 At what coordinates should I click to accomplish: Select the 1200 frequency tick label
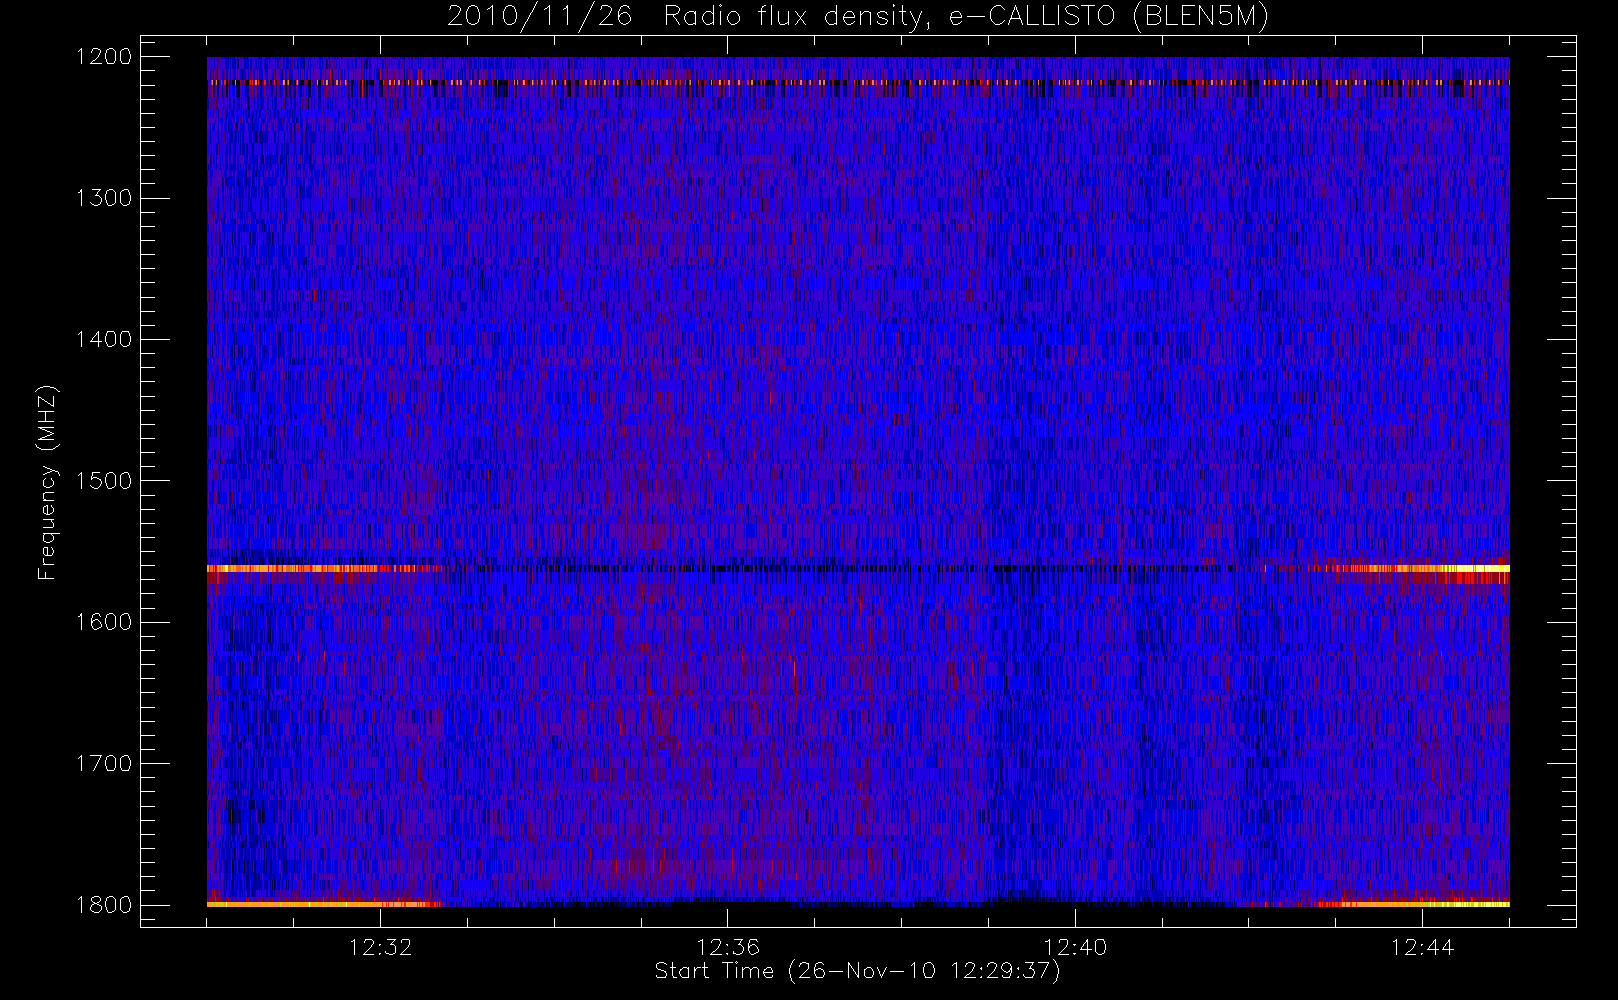tap(104, 57)
